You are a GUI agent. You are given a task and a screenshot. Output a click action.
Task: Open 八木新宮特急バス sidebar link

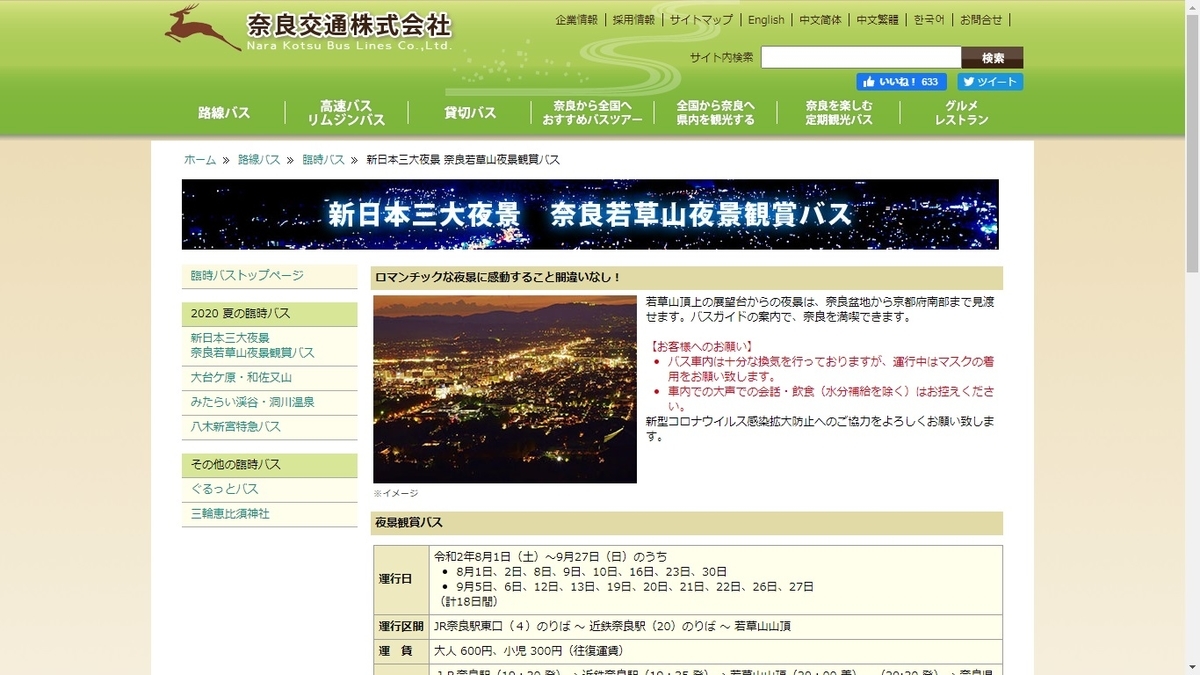tap(236, 427)
